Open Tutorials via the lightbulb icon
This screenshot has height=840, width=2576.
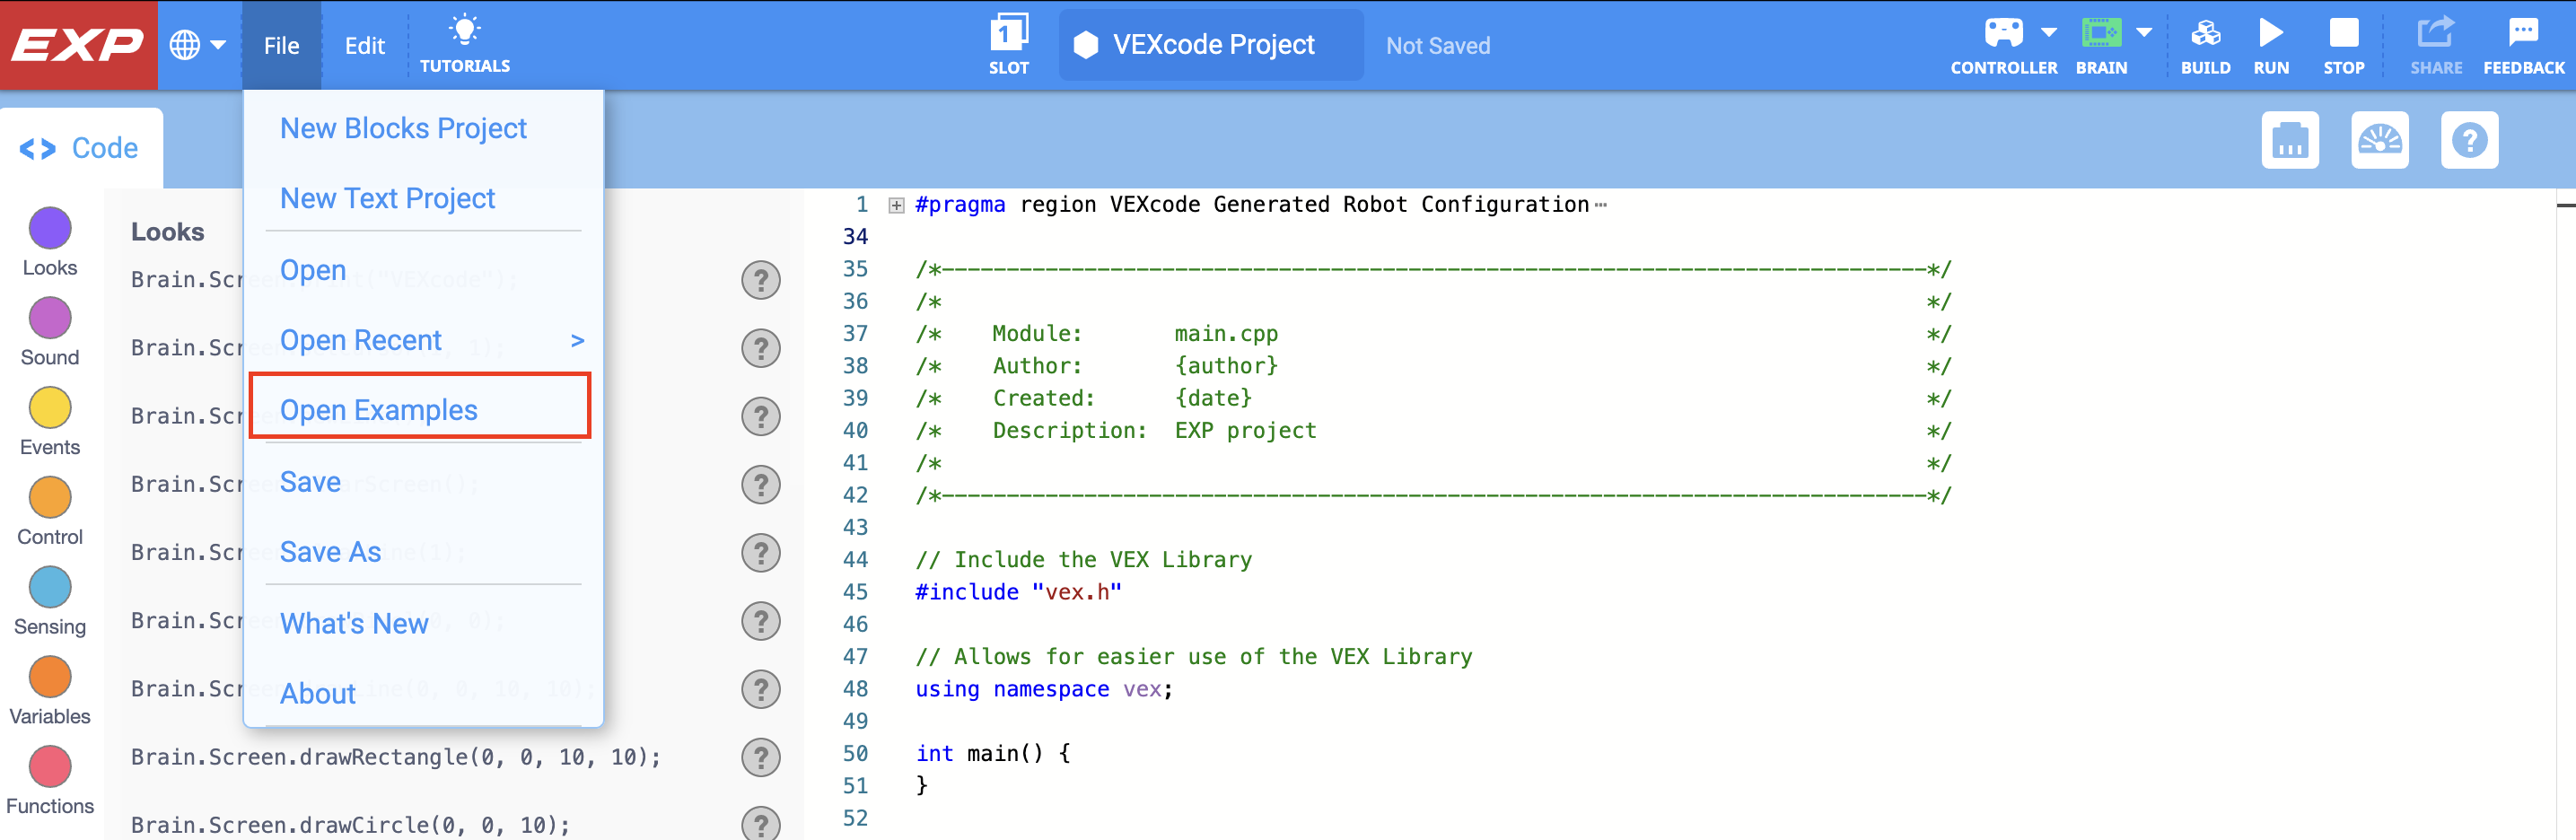click(464, 40)
